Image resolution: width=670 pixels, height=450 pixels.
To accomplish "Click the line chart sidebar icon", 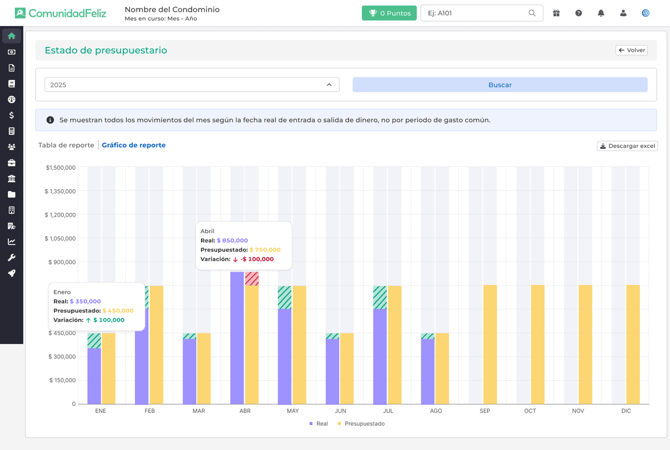I will 11,242.
